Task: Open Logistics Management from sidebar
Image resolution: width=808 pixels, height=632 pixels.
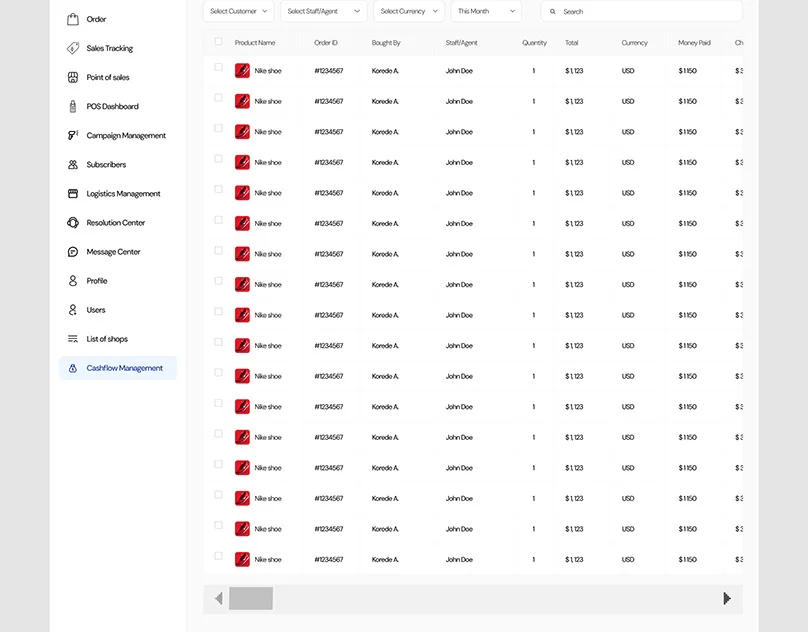Action: click(x=123, y=193)
